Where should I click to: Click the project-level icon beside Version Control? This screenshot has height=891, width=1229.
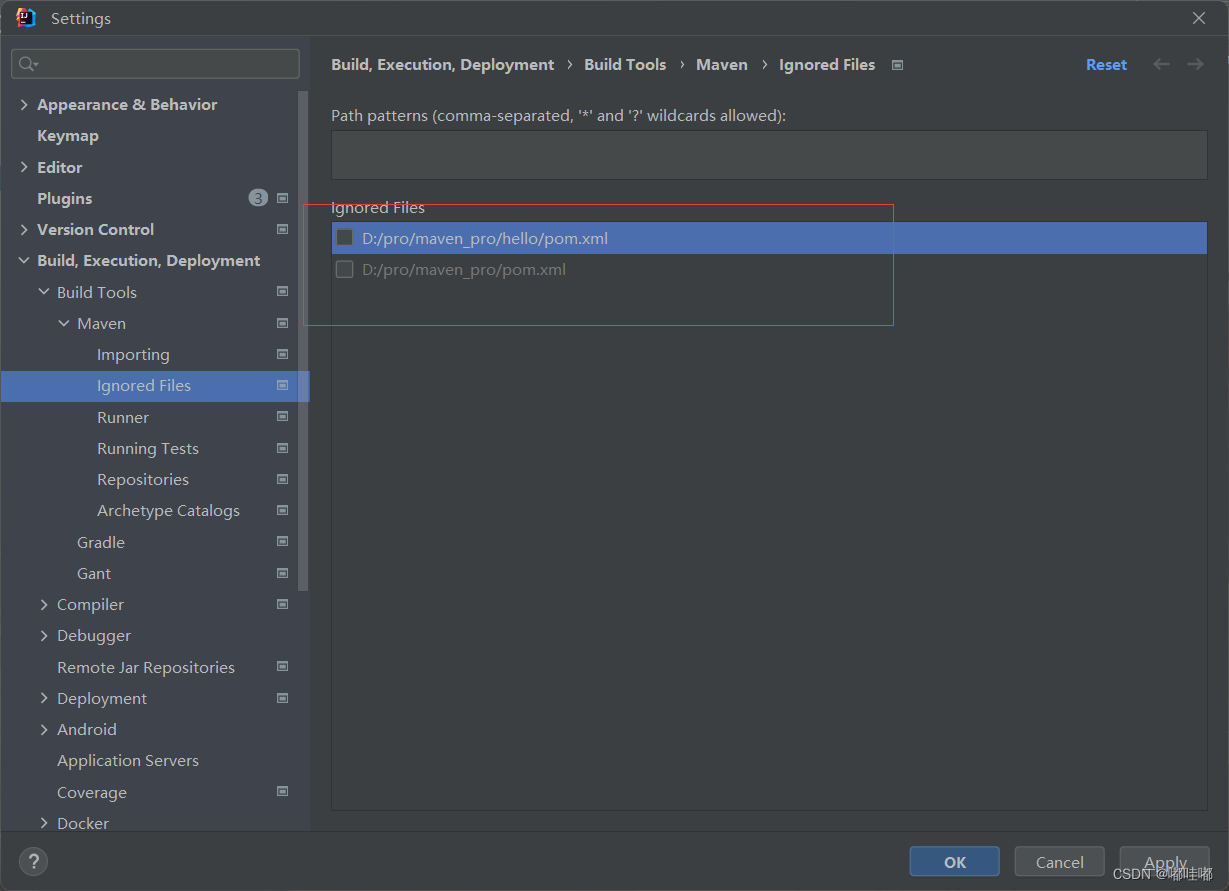[282, 229]
